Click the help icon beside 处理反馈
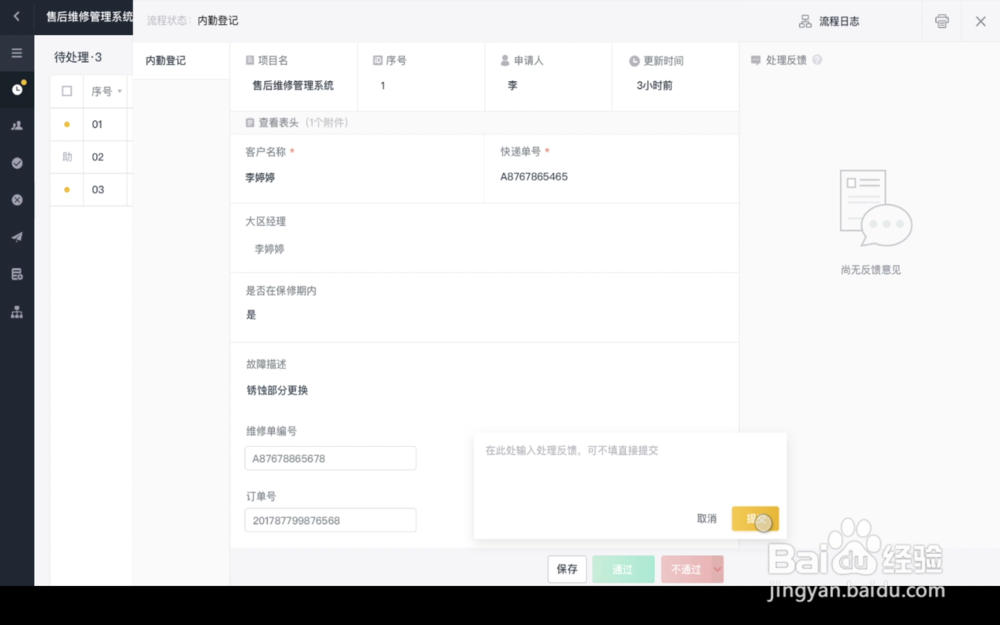Screen dimensions: 1000x625 (x=817, y=60)
